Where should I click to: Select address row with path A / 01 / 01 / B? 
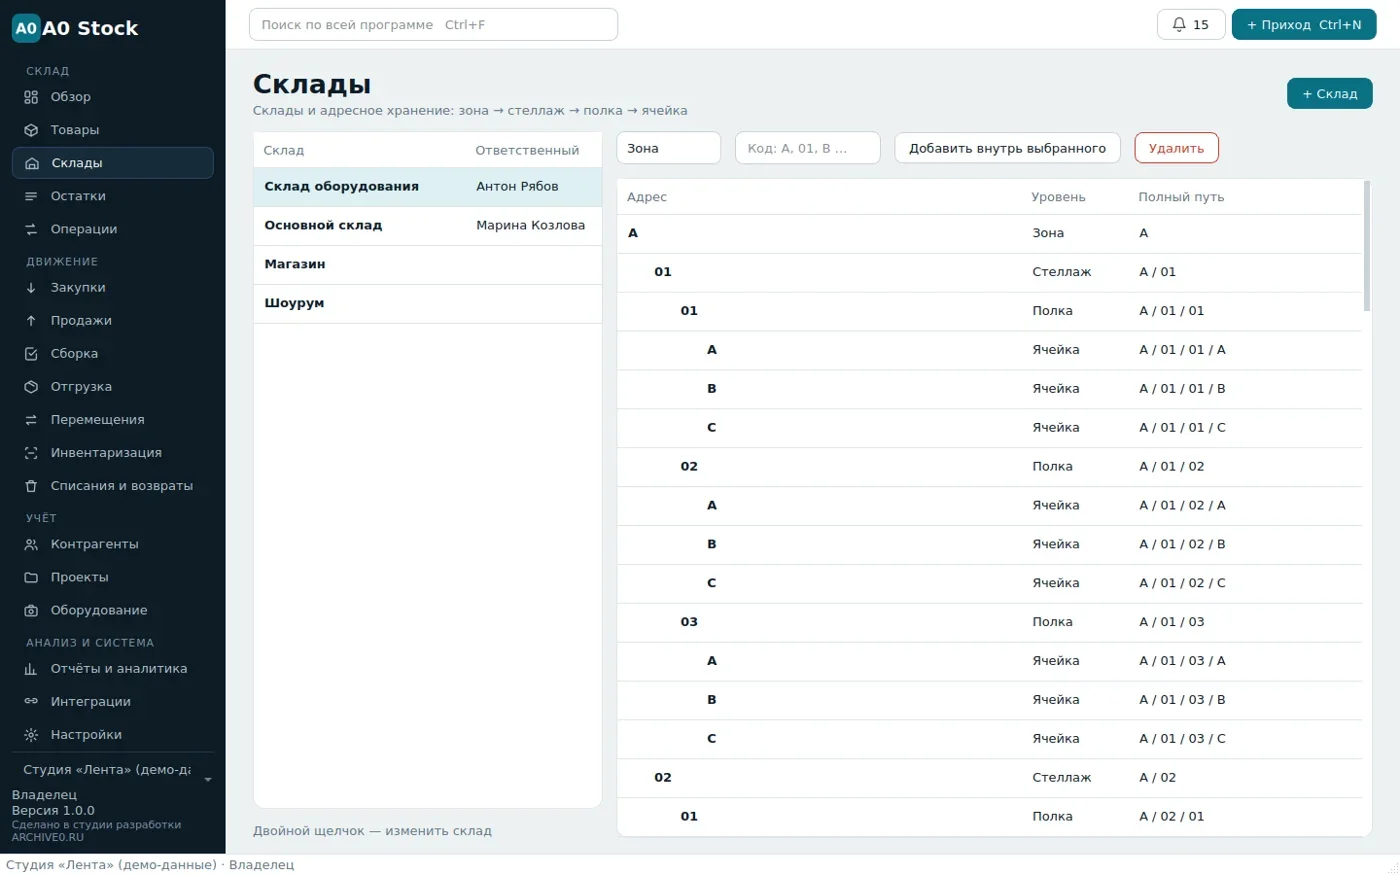tap(989, 389)
